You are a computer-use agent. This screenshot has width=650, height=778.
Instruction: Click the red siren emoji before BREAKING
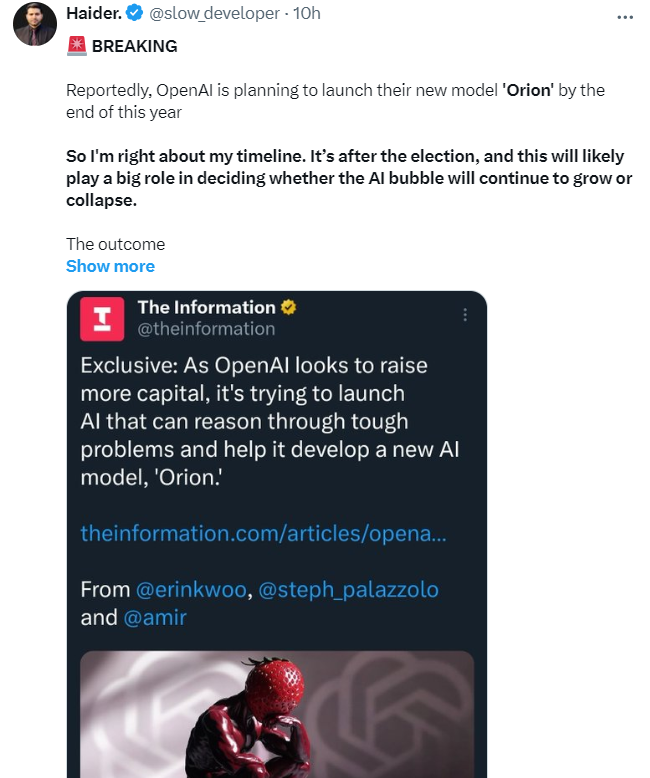click(x=76, y=46)
